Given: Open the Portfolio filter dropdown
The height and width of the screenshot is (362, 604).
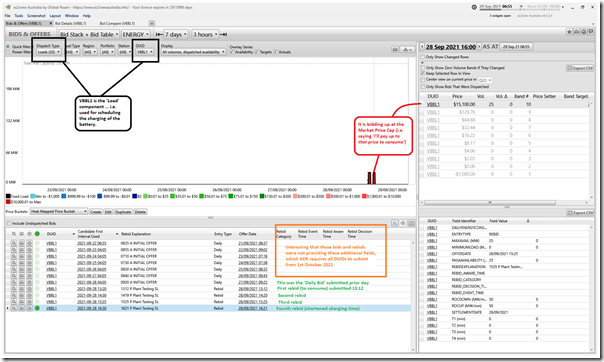Looking at the screenshot, I should (x=107, y=52).
